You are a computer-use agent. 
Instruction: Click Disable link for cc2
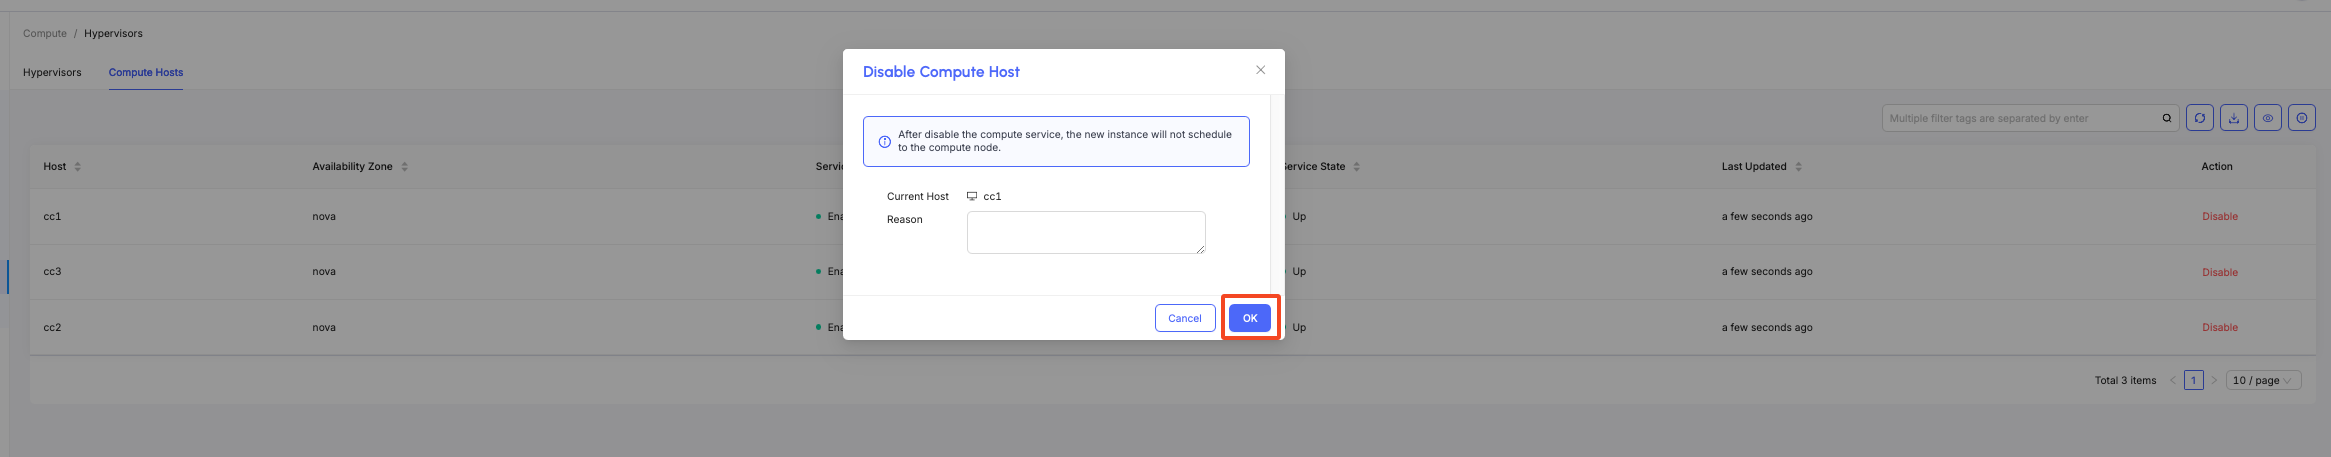[2220, 327]
